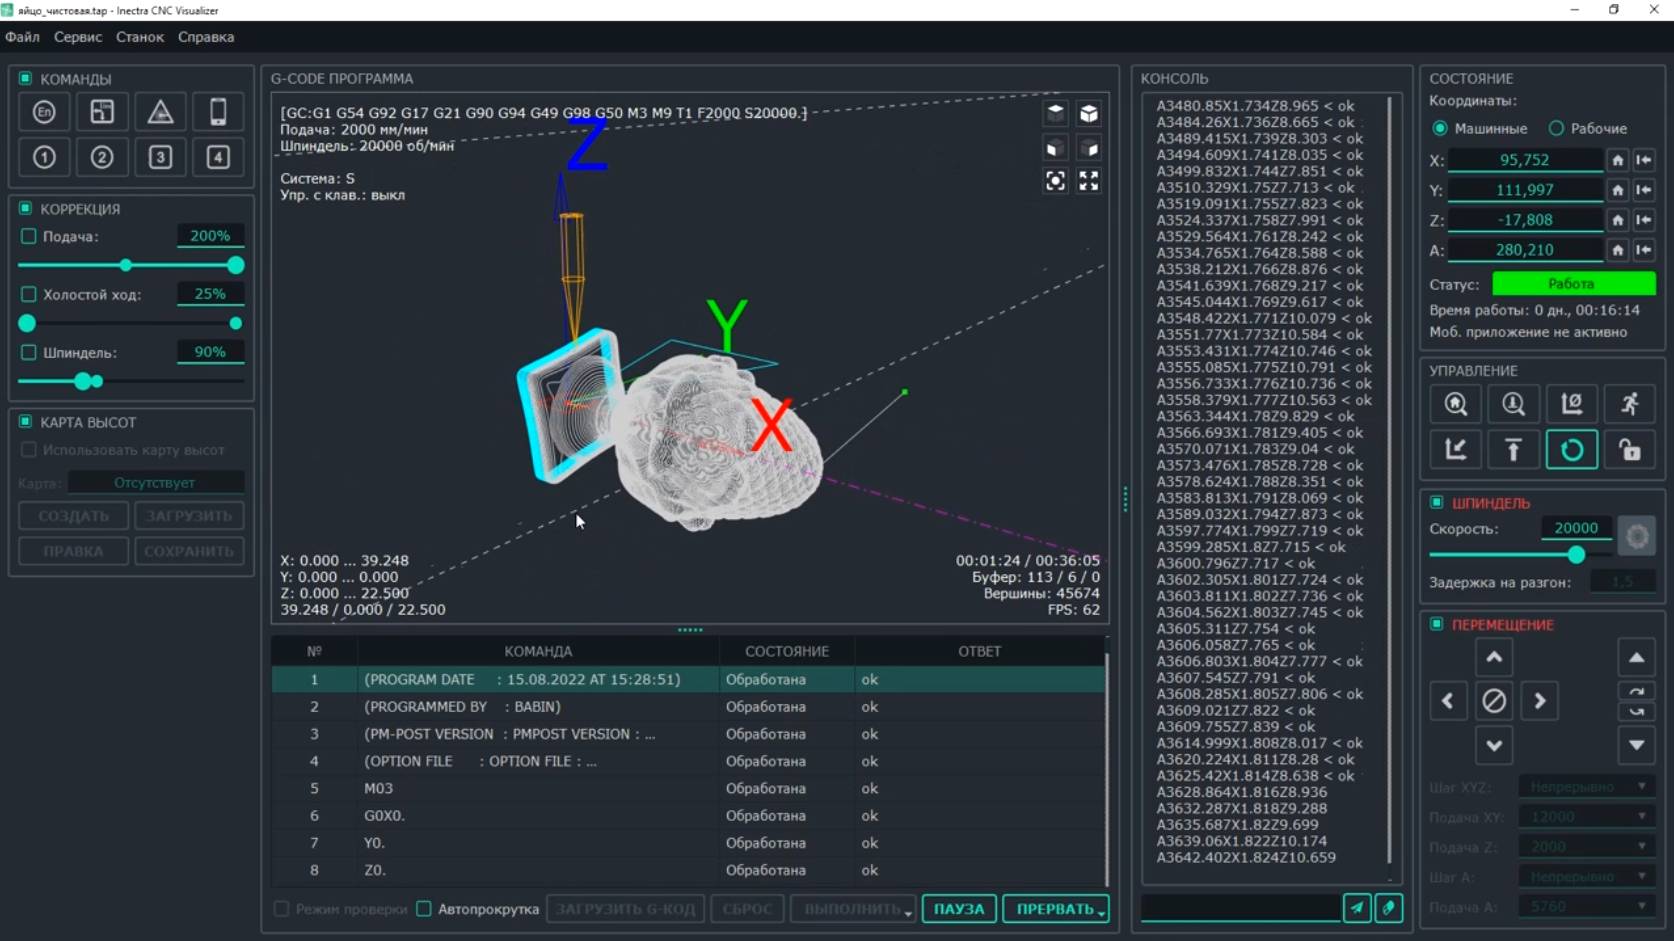Image resolution: width=1674 pixels, height=941 pixels.
Task: Click the green rotate icon in control panel
Action: 1572,449
